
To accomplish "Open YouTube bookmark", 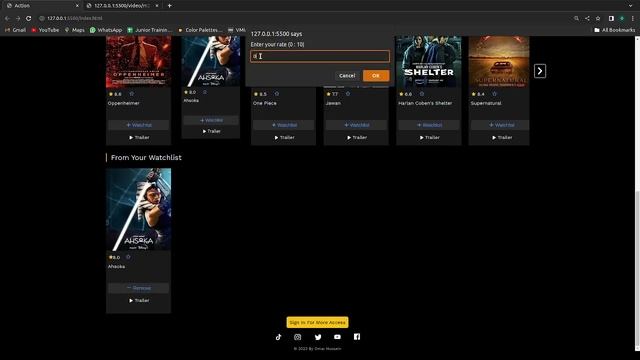I will pyautogui.click(x=45, y=30).
